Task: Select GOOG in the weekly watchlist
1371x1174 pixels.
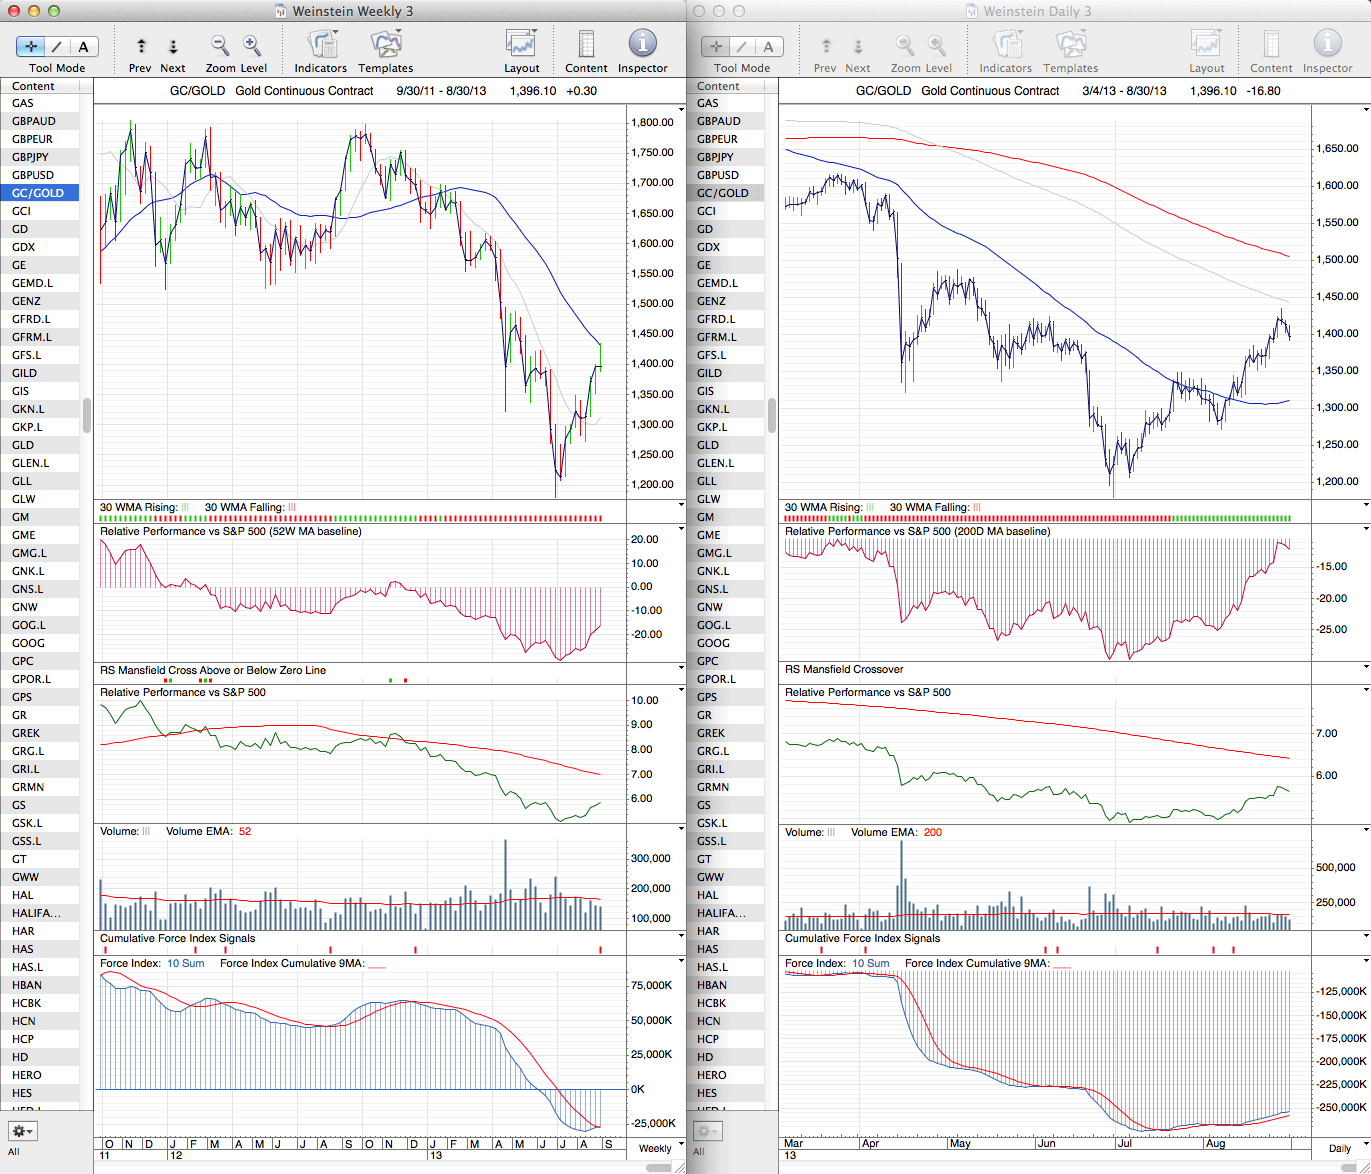Action: [28, 643]
